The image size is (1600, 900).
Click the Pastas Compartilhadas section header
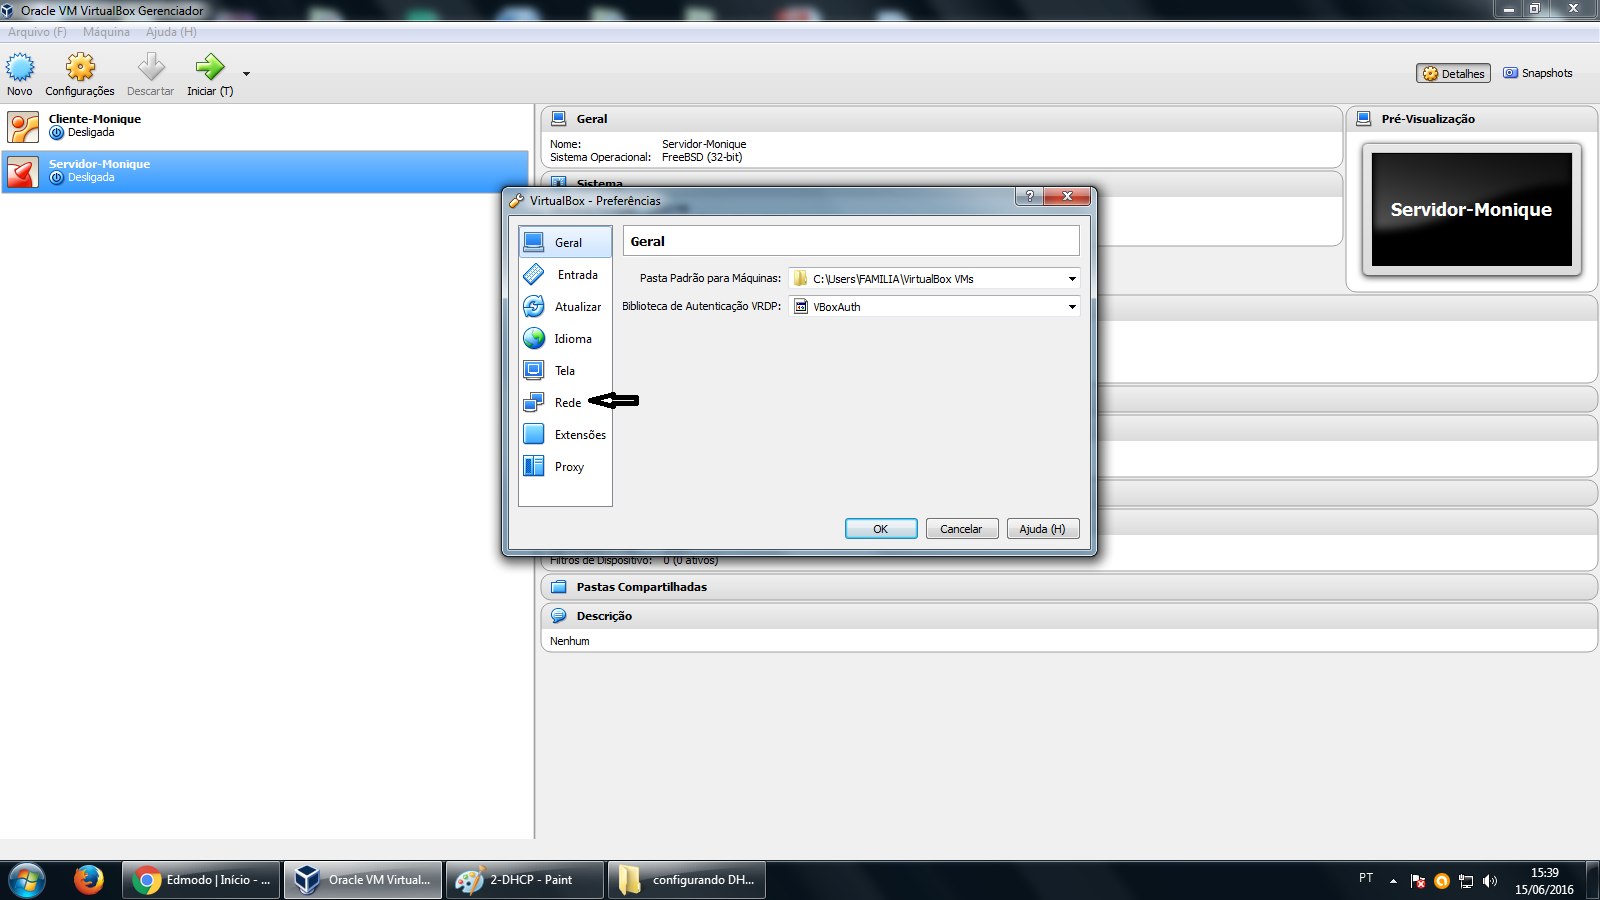[x=1069, y=587]
